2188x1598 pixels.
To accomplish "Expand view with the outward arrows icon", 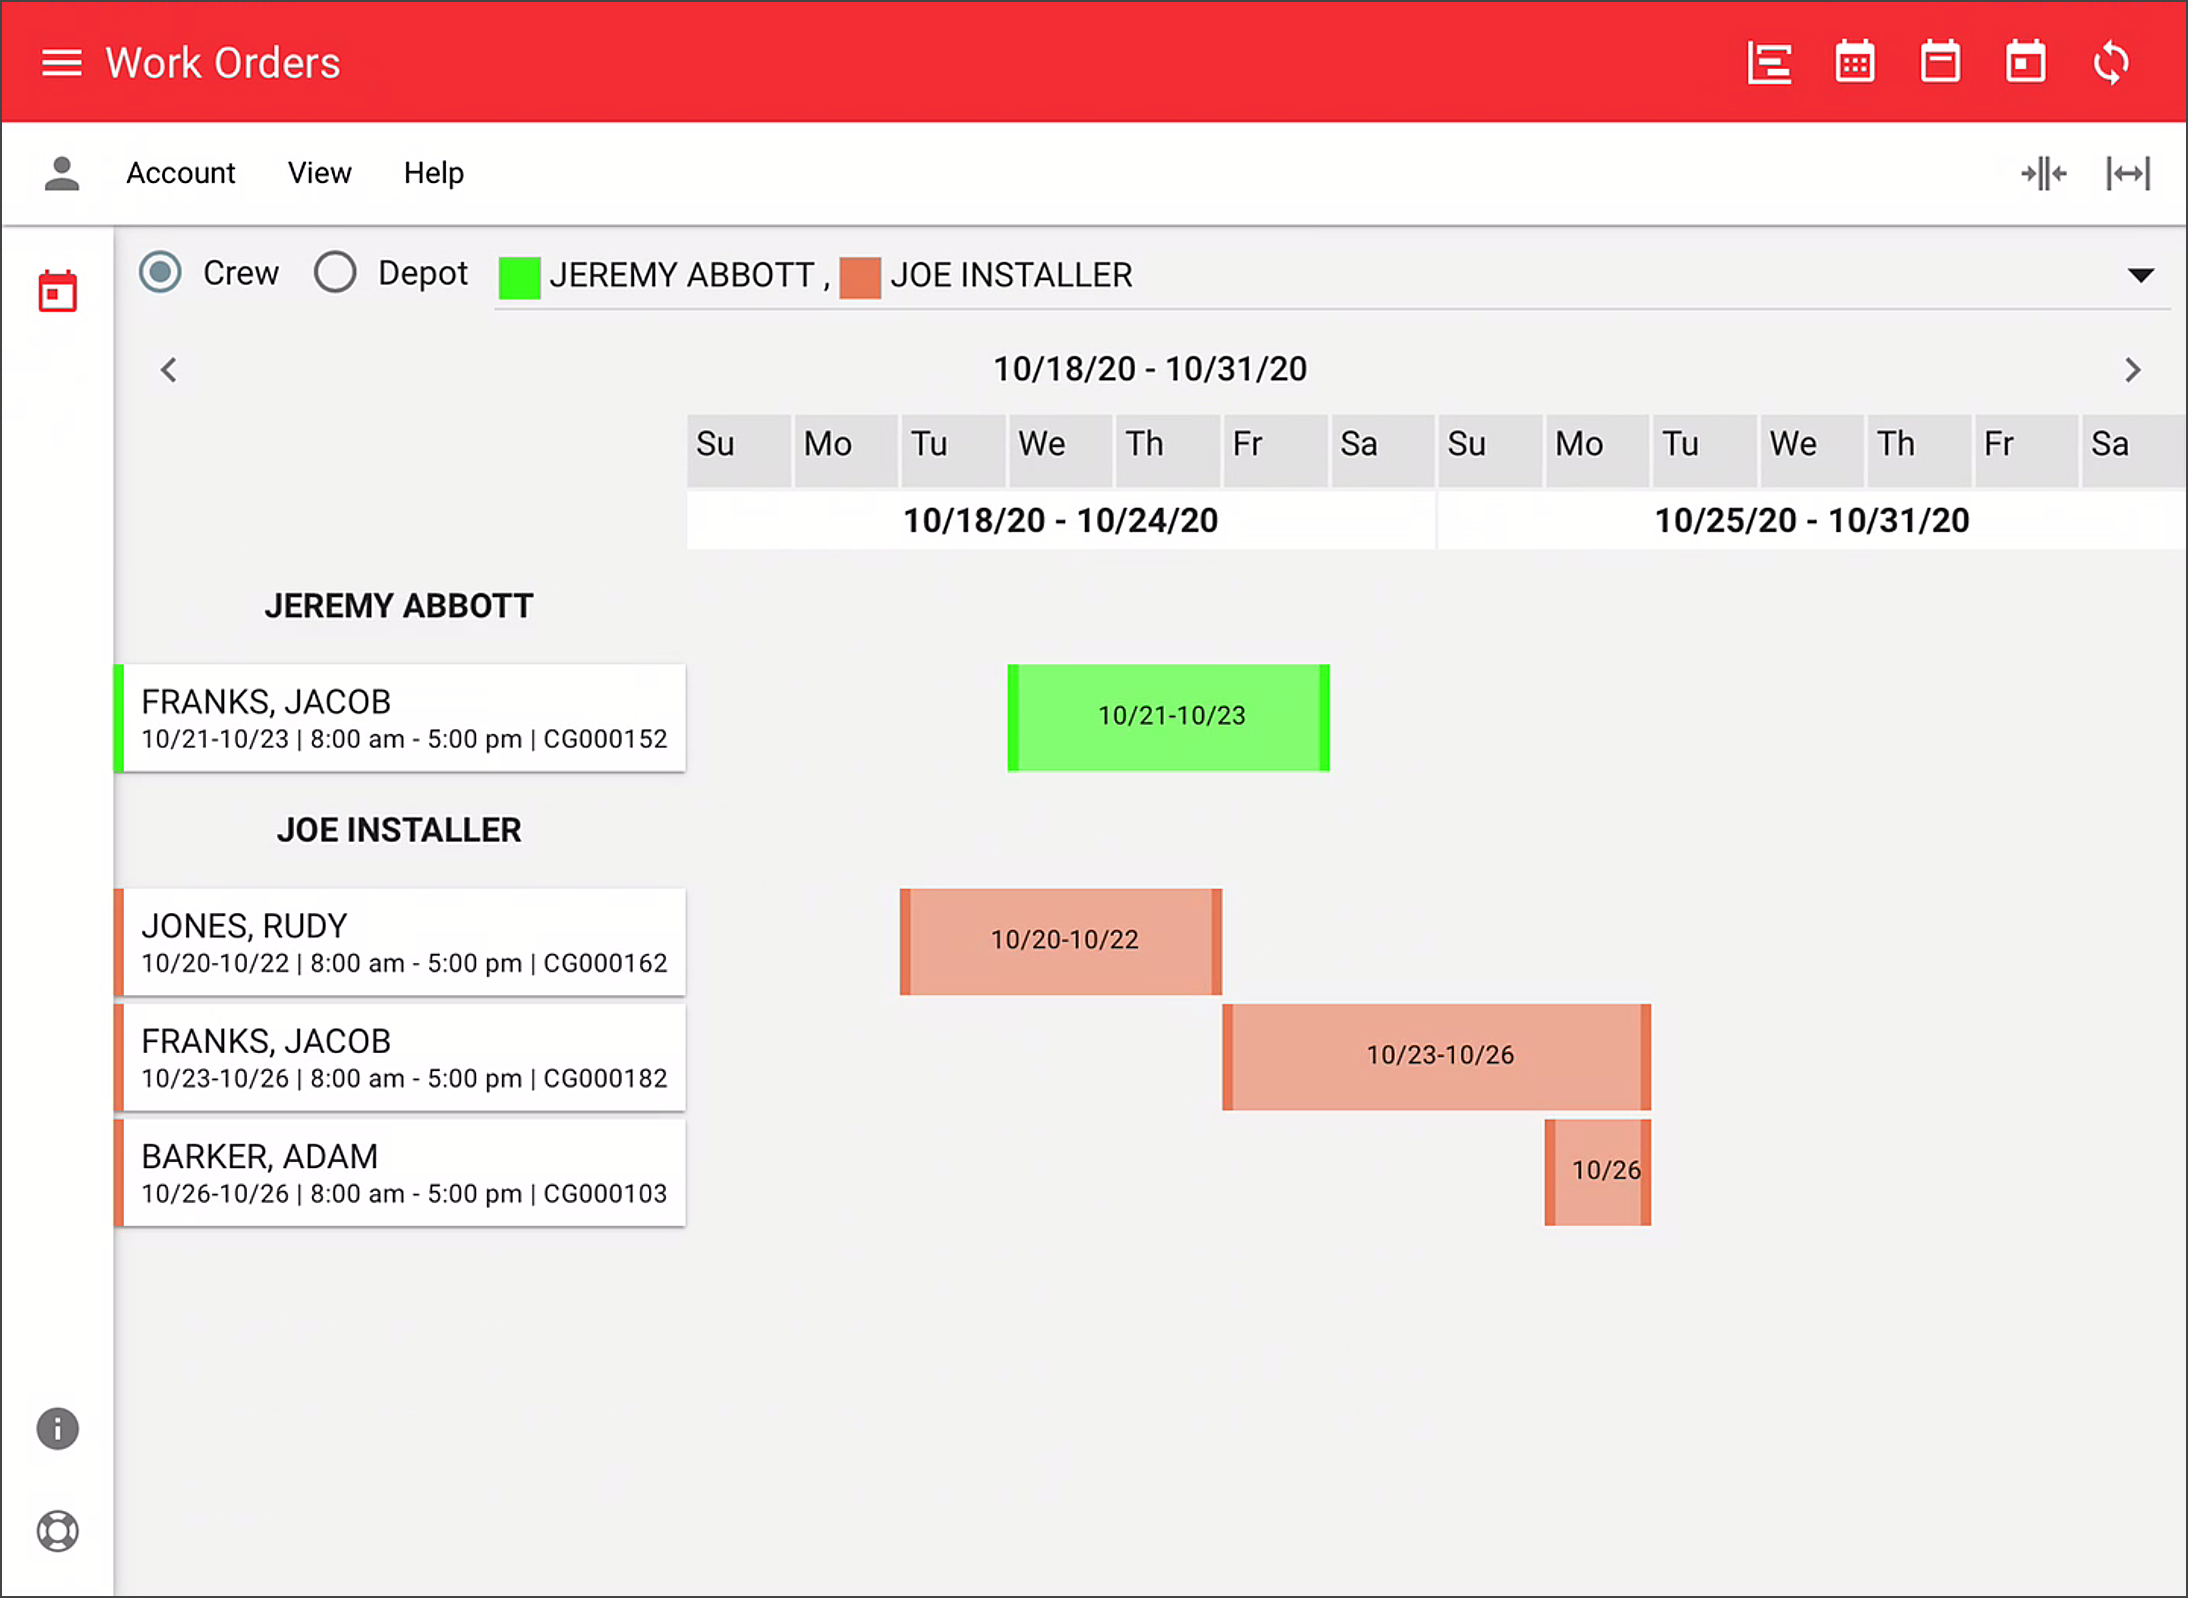I will point(2128,172).
